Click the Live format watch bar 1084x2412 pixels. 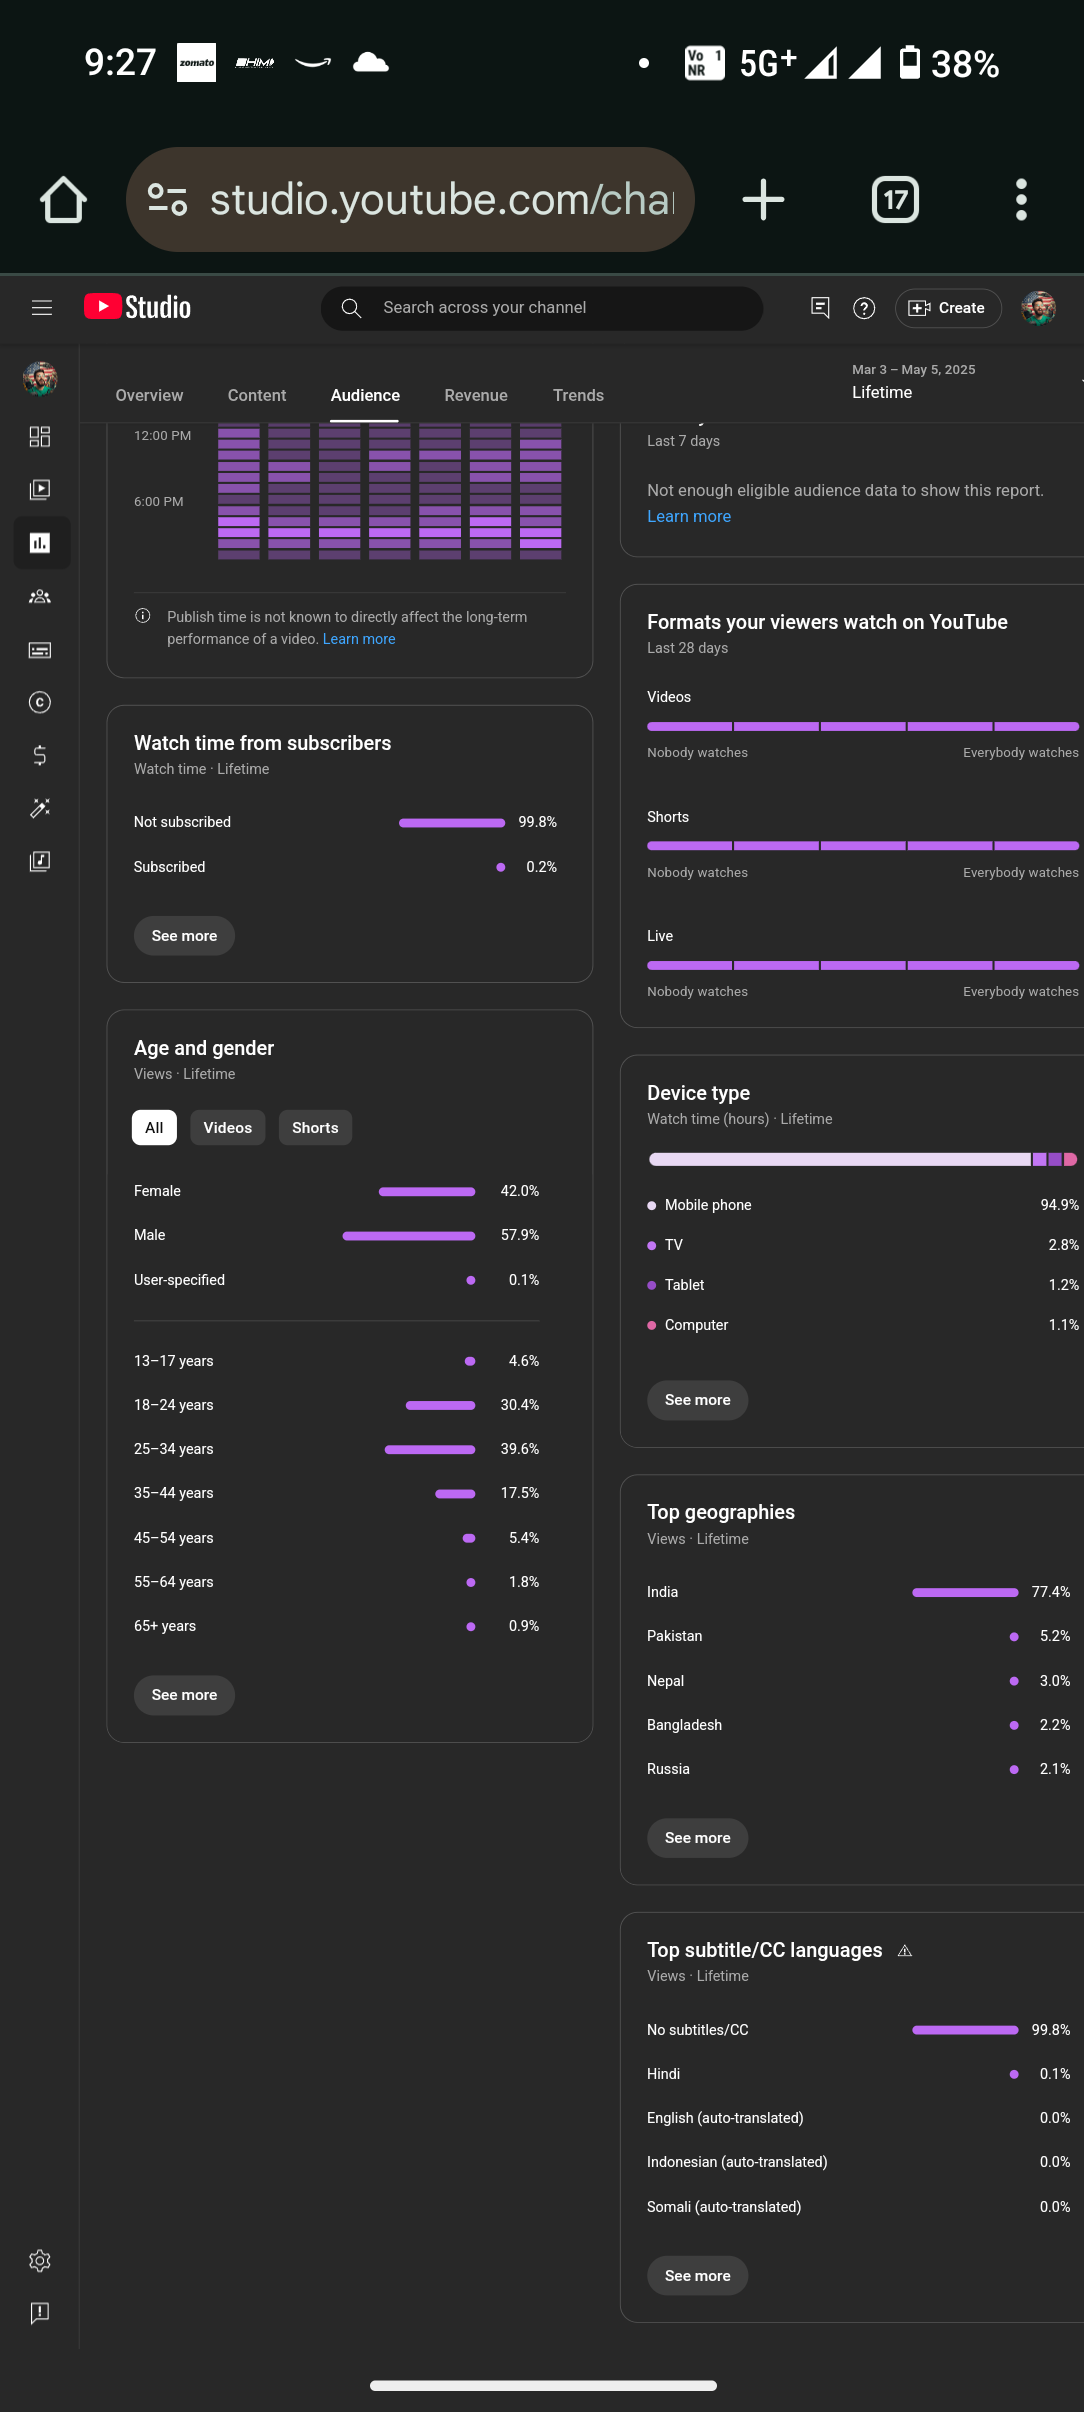(x=863, y=965)
